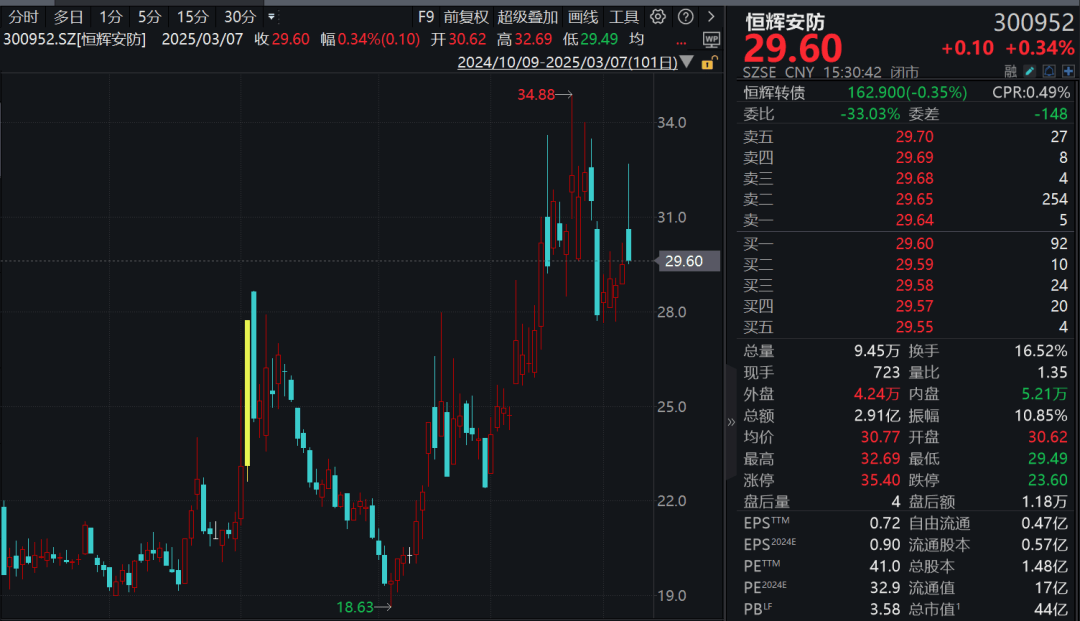Click 卖三 price 29.68
Screen dimensions: 1080x621
(x=914, y=178)
